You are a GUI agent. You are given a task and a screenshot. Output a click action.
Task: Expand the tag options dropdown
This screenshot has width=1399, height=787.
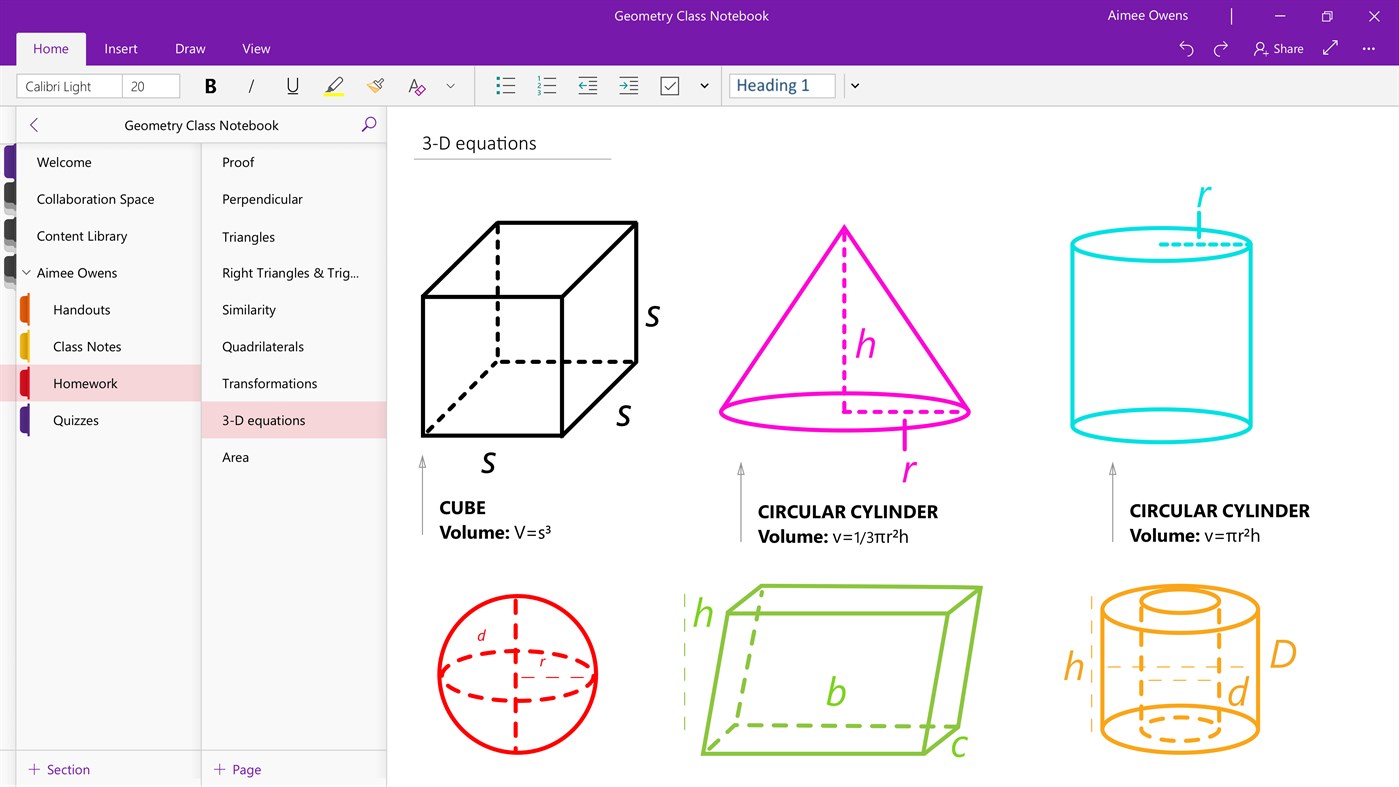pyautogui.click(x=704, y=86)
